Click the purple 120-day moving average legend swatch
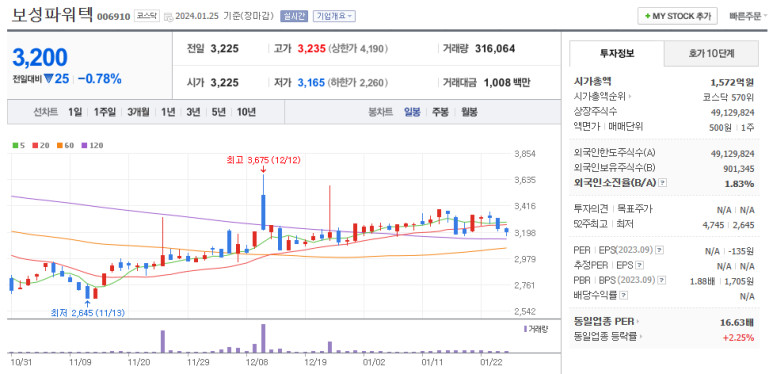Viewport: 773px width, 374px height. click(x=84, y=145)
